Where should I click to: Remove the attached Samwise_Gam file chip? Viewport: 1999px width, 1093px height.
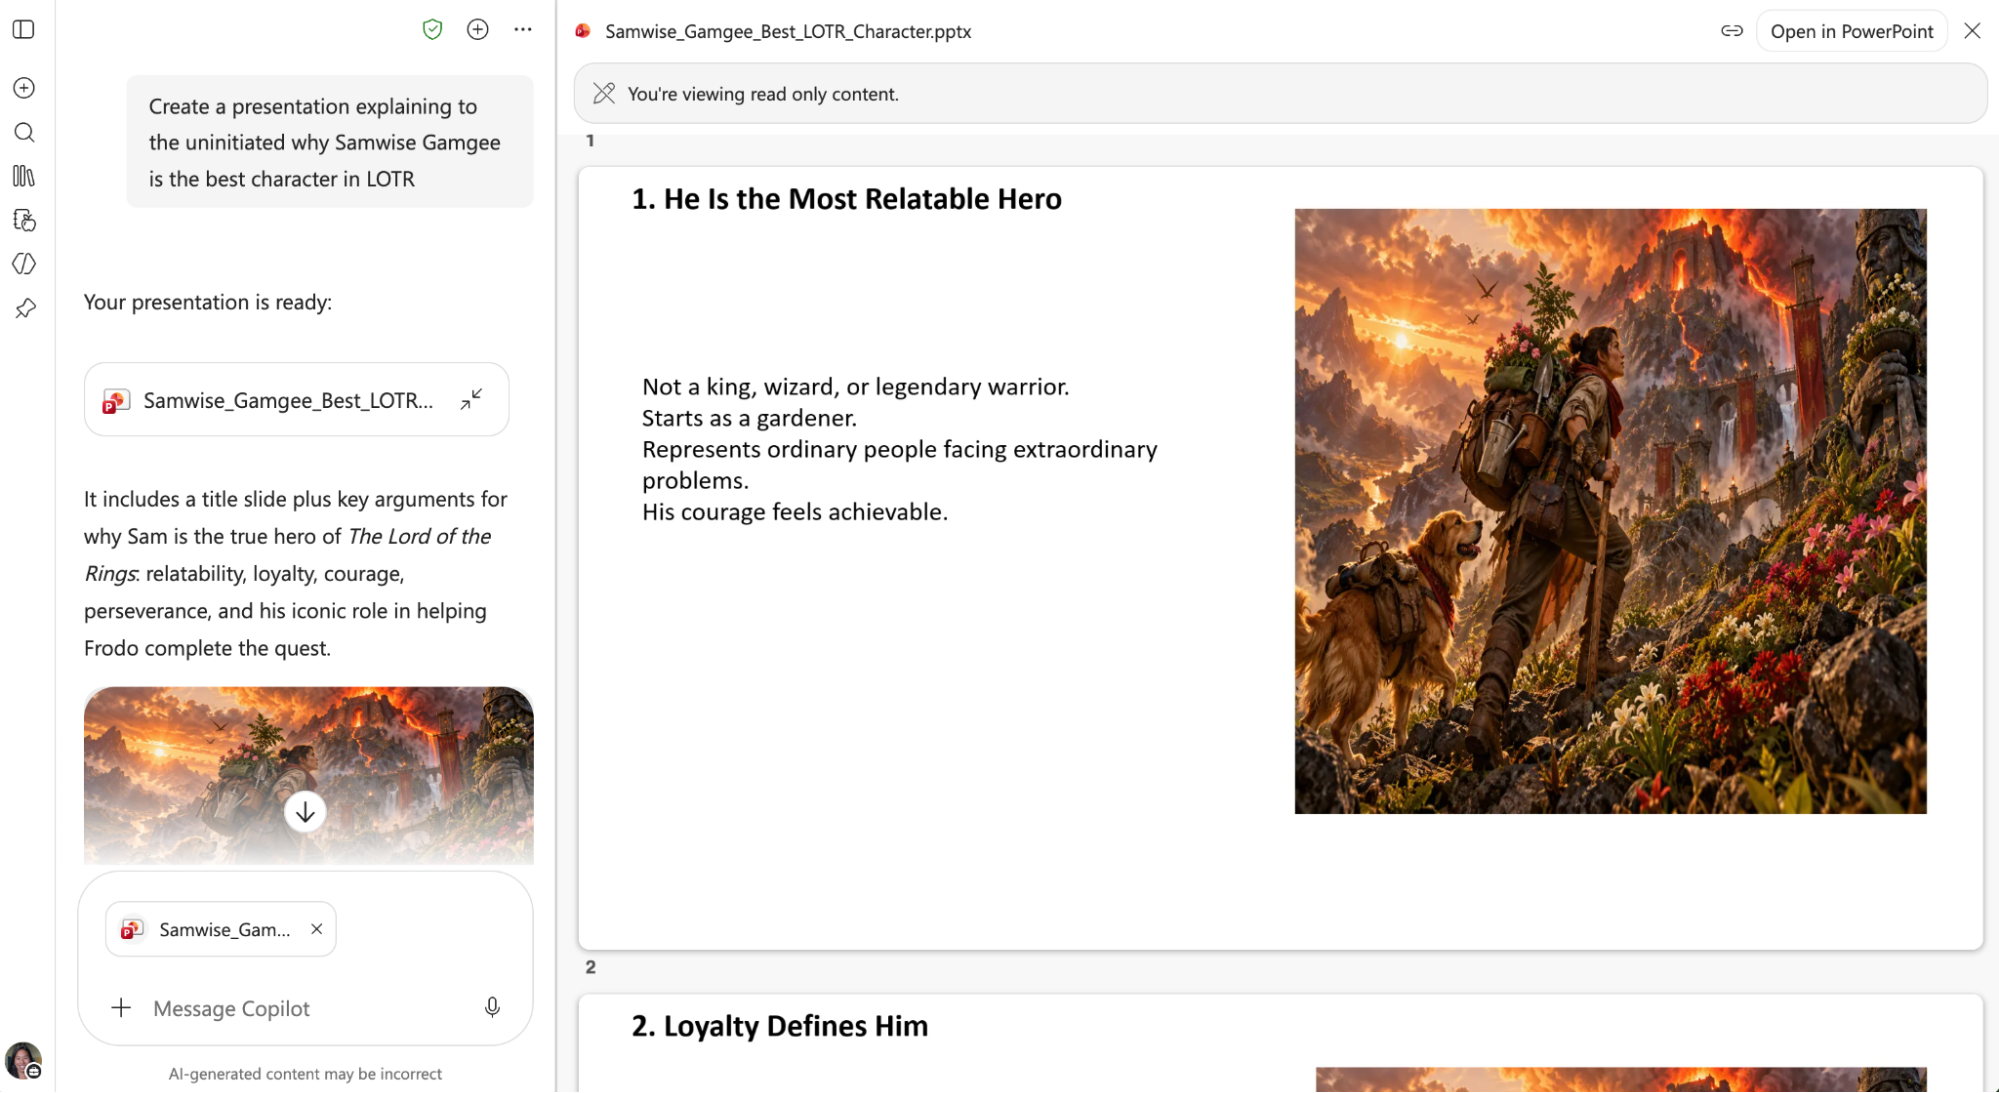316,929
